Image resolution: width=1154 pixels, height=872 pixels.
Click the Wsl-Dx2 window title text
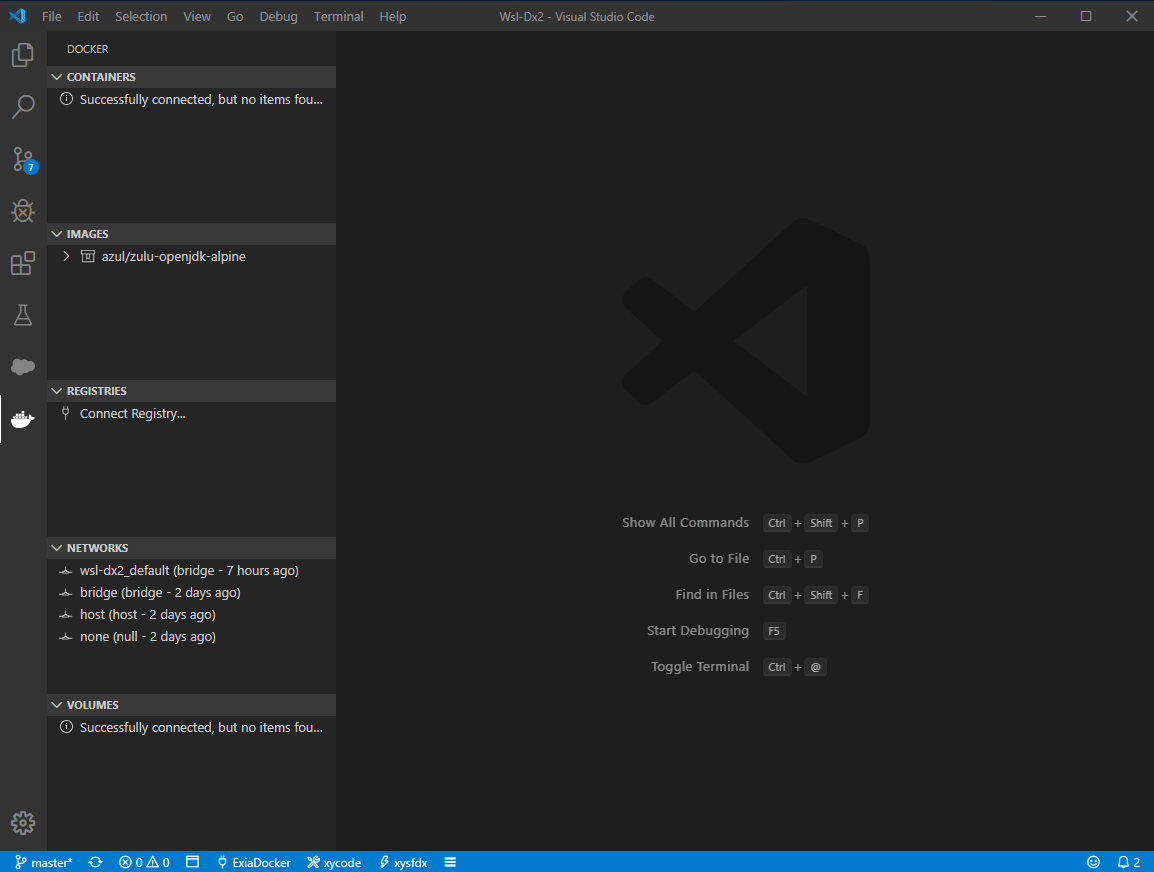577,16
